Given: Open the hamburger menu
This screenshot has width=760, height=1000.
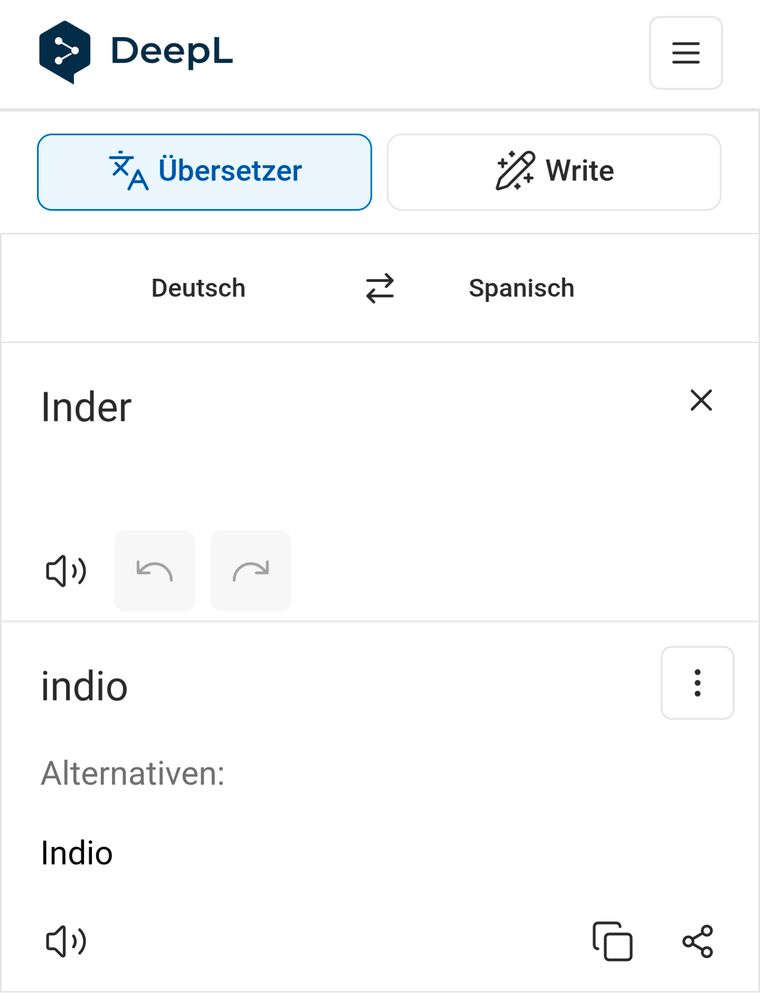Looking at the screenshot, I should coord(685,53).
